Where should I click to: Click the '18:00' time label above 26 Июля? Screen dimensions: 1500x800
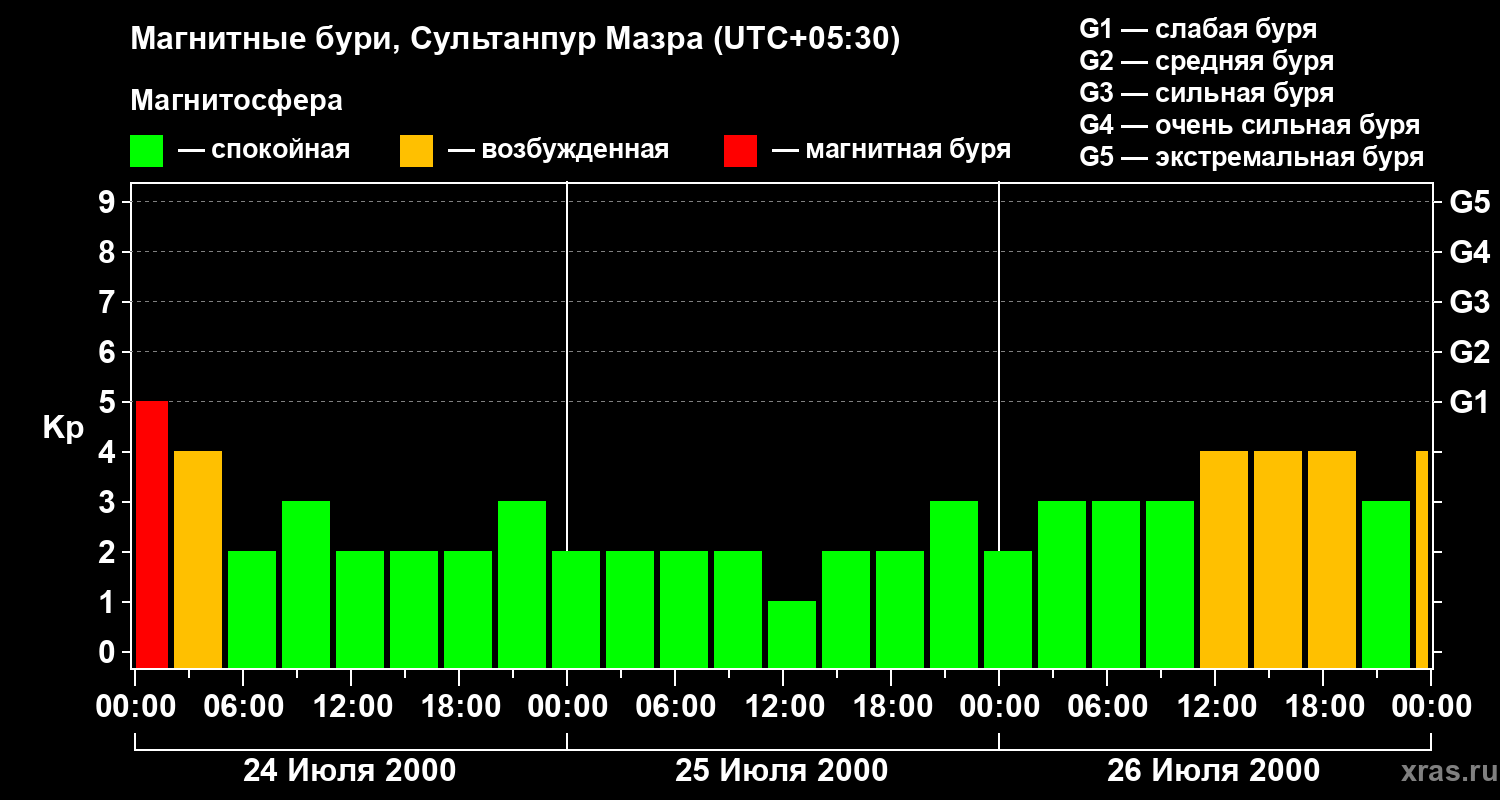click(x=1323, y=706)
